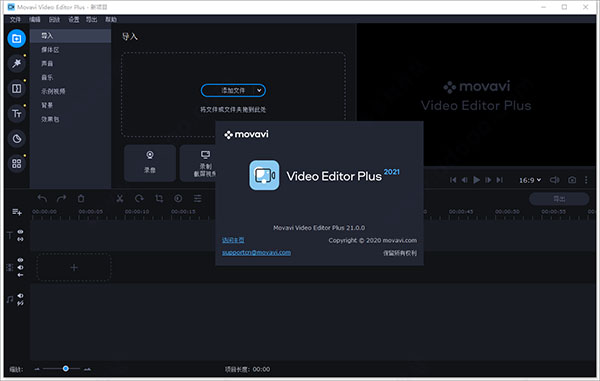Image resolution: width=600 pixels, height=381 pixels.
Task: Step forward one frame in preview
Action: coord(488,180)
